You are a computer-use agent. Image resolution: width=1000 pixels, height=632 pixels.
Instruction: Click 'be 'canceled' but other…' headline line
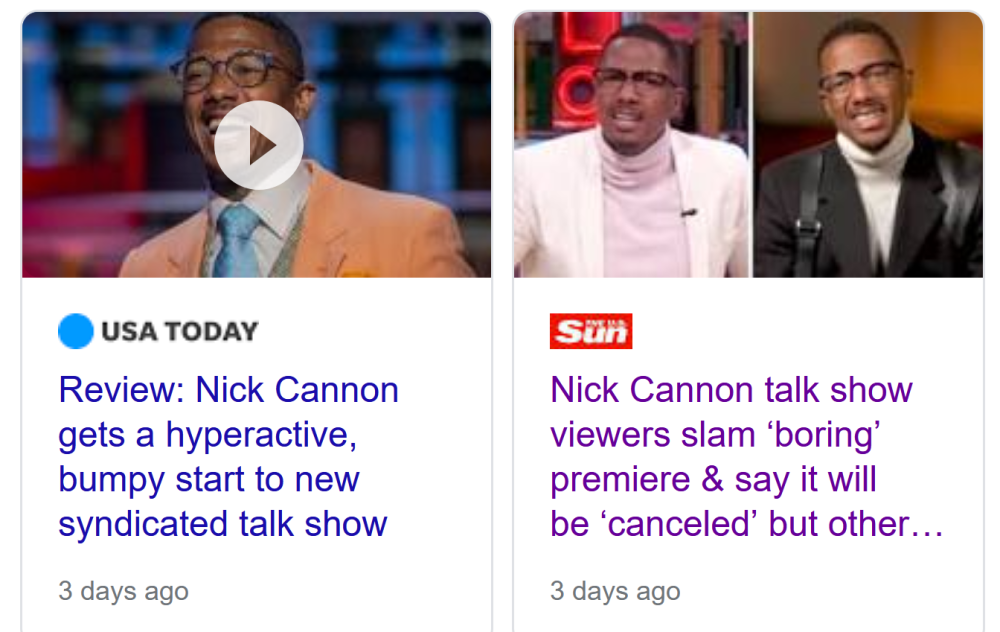746,524
